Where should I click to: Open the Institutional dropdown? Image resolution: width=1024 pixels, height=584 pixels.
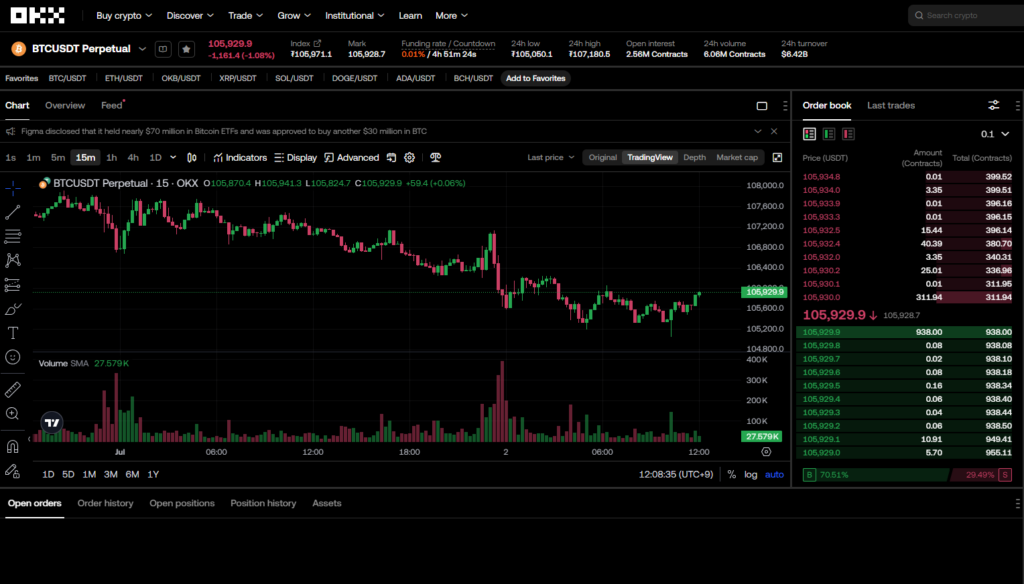pos(355,16)
